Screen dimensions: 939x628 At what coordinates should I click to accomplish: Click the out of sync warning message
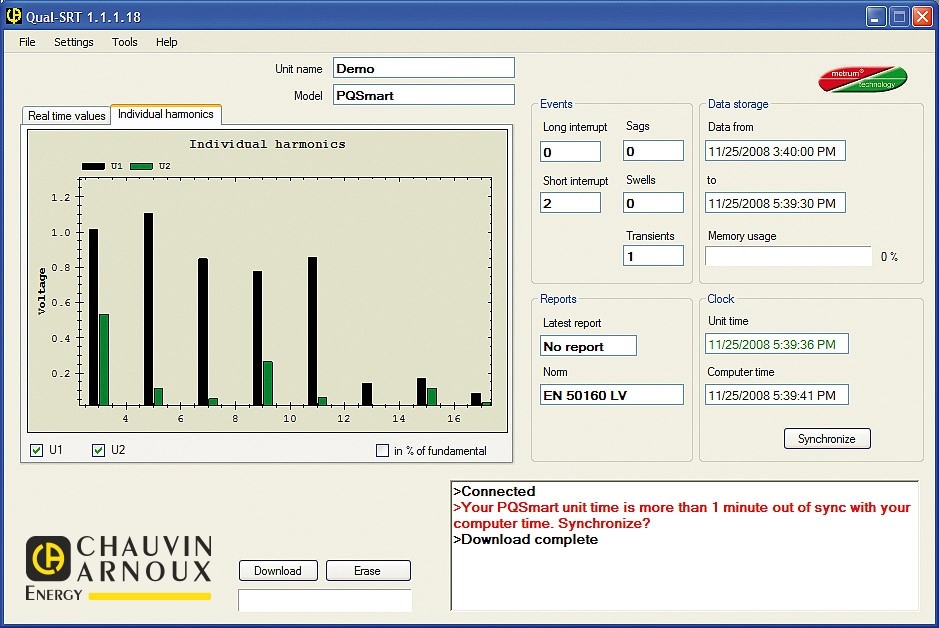point(682,515)
